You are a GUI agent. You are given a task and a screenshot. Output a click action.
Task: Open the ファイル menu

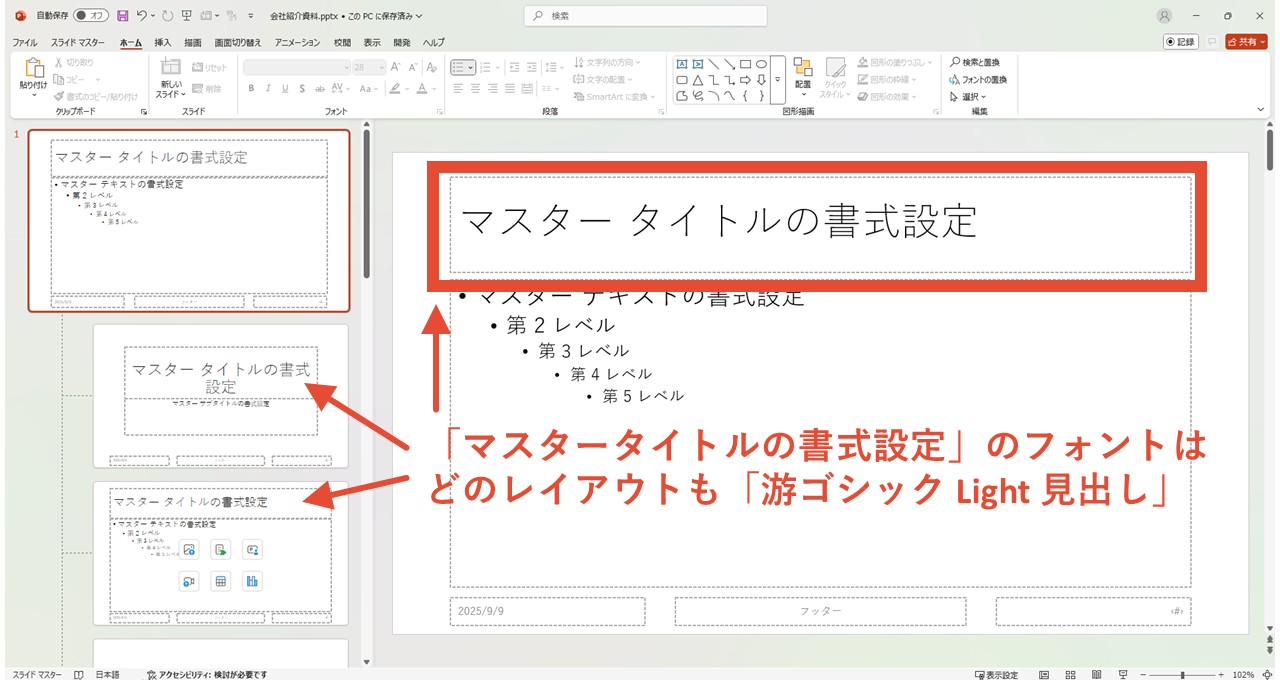coord(25,43)
